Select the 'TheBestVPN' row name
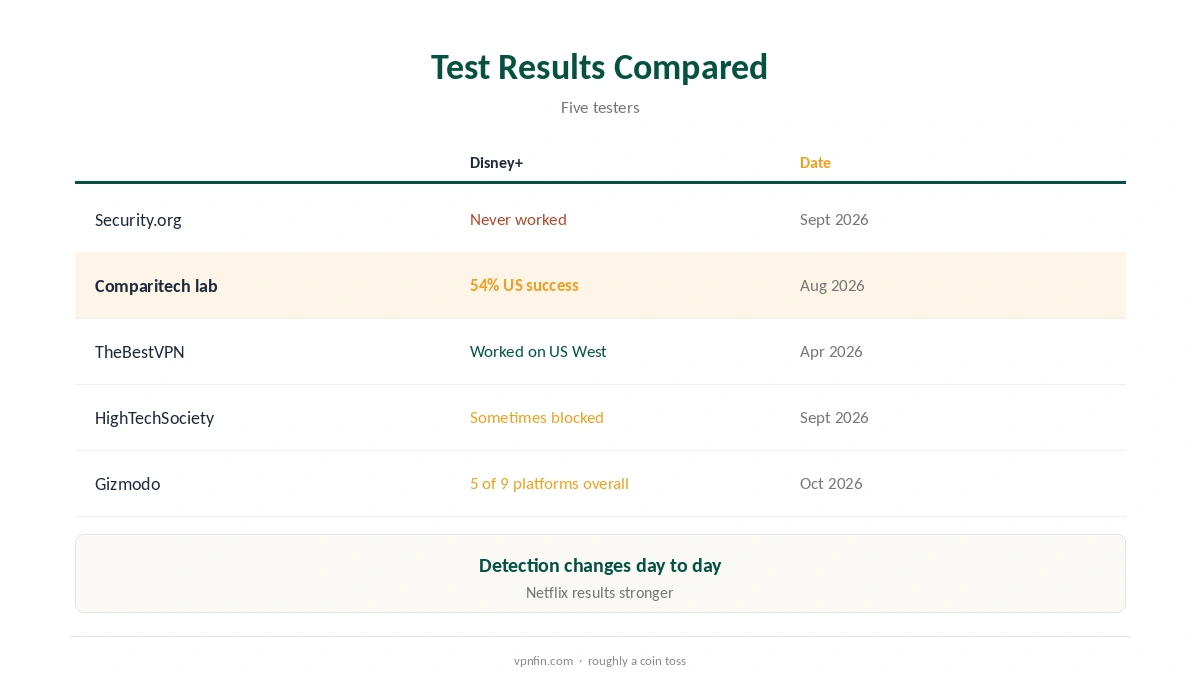Viewport: 1200px width, 680px height. 140,352
